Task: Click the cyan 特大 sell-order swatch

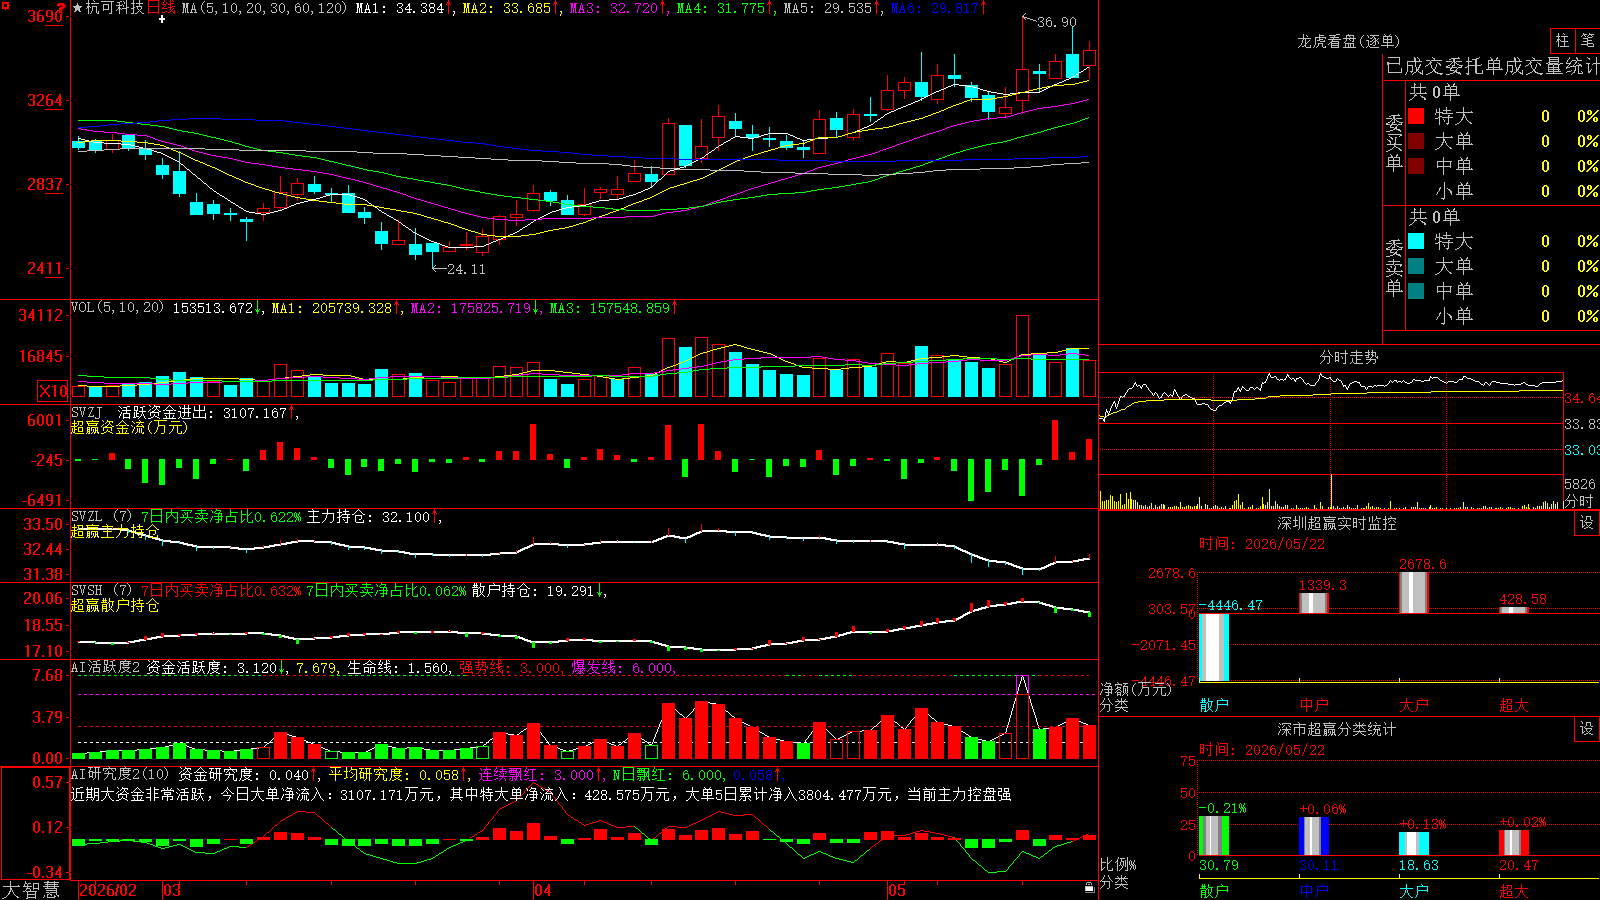Action: coord(1416,241)
